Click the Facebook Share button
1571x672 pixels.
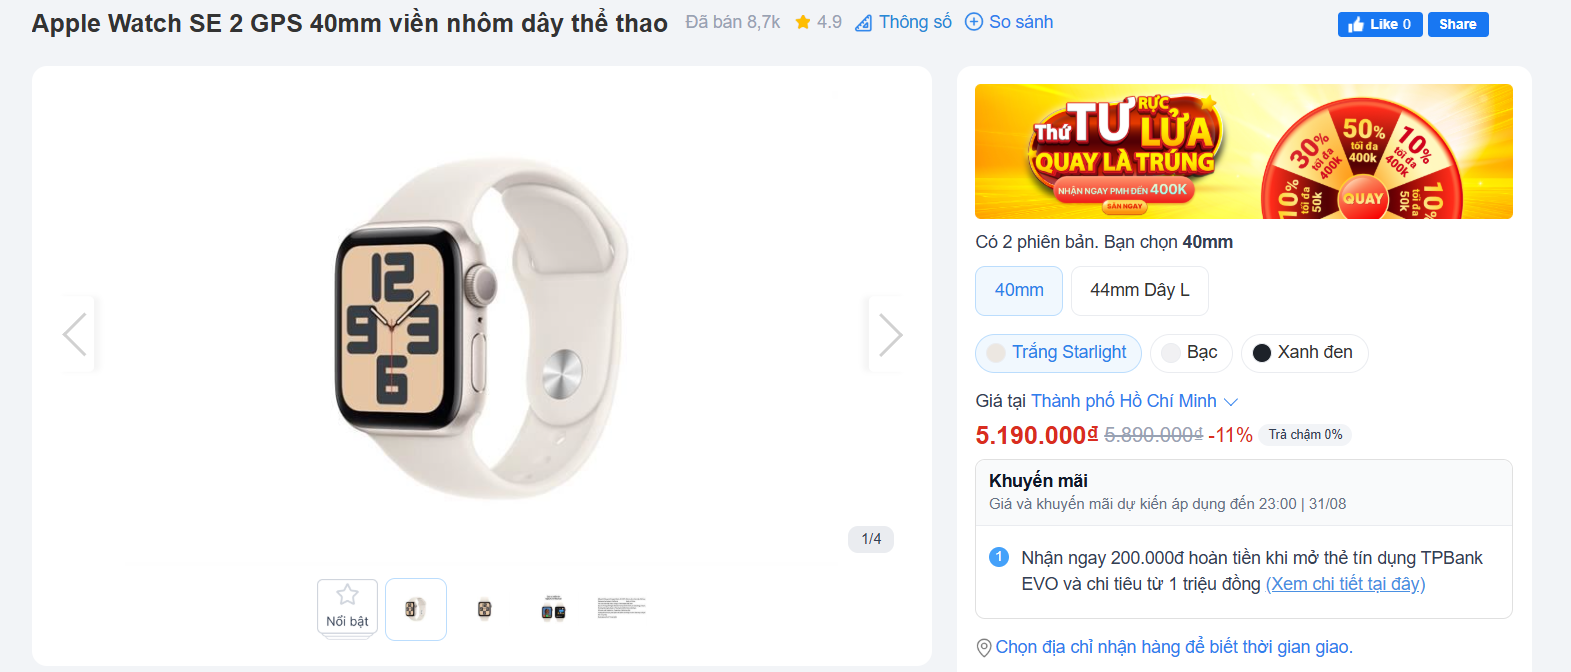[x=1457, y=24]
